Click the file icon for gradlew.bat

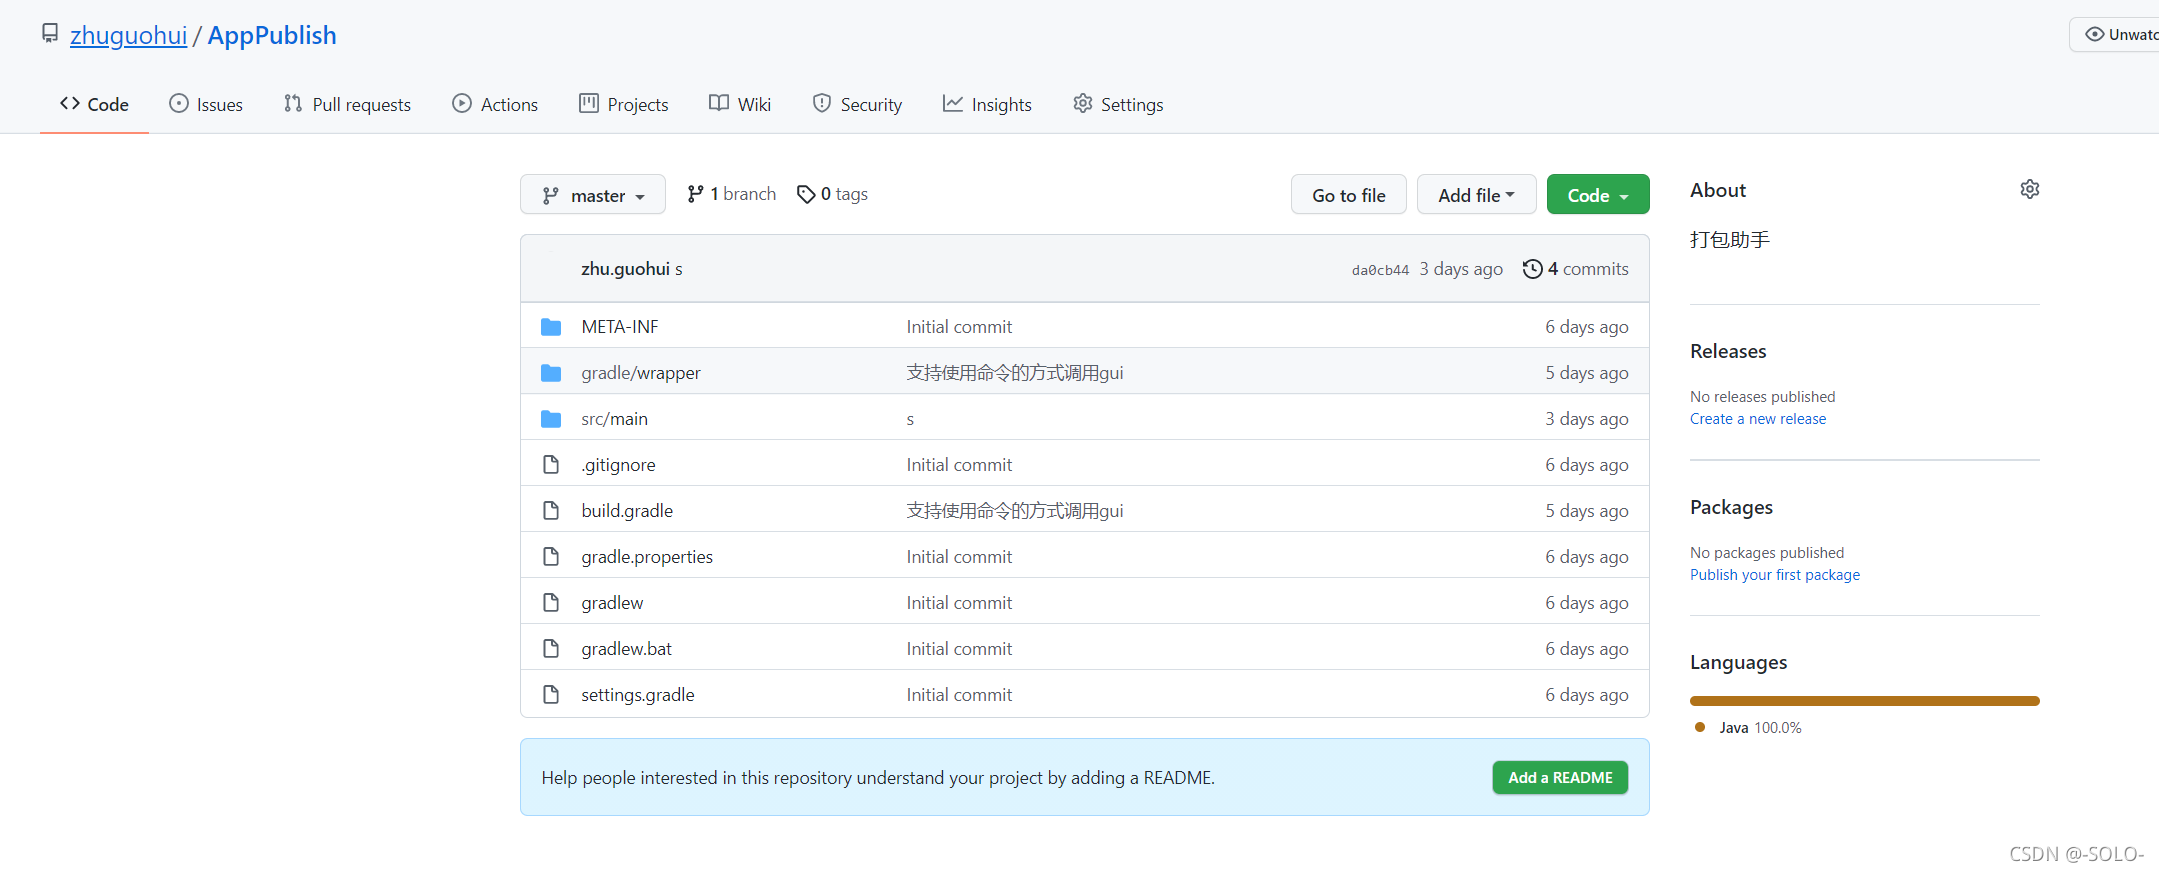click(551, 649)
